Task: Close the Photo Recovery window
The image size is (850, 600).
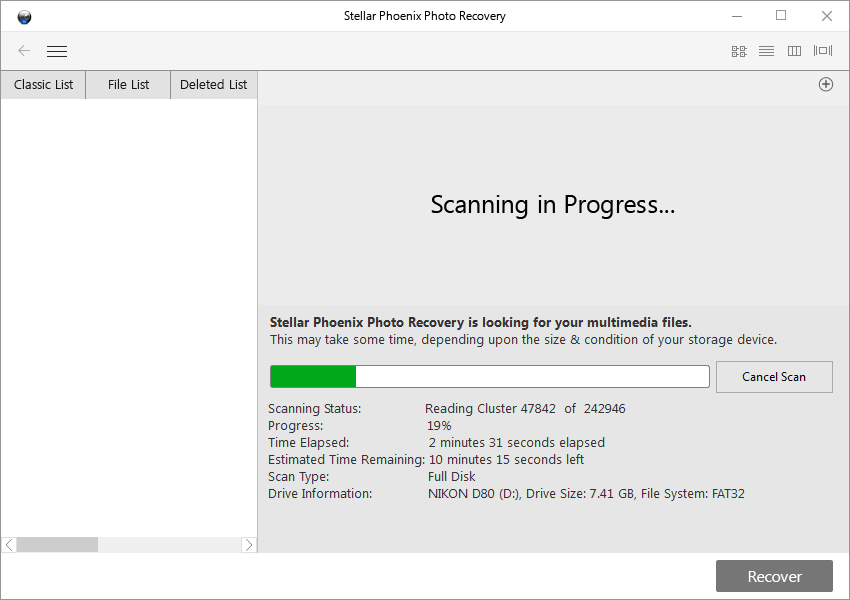Action: coord(827,16)
